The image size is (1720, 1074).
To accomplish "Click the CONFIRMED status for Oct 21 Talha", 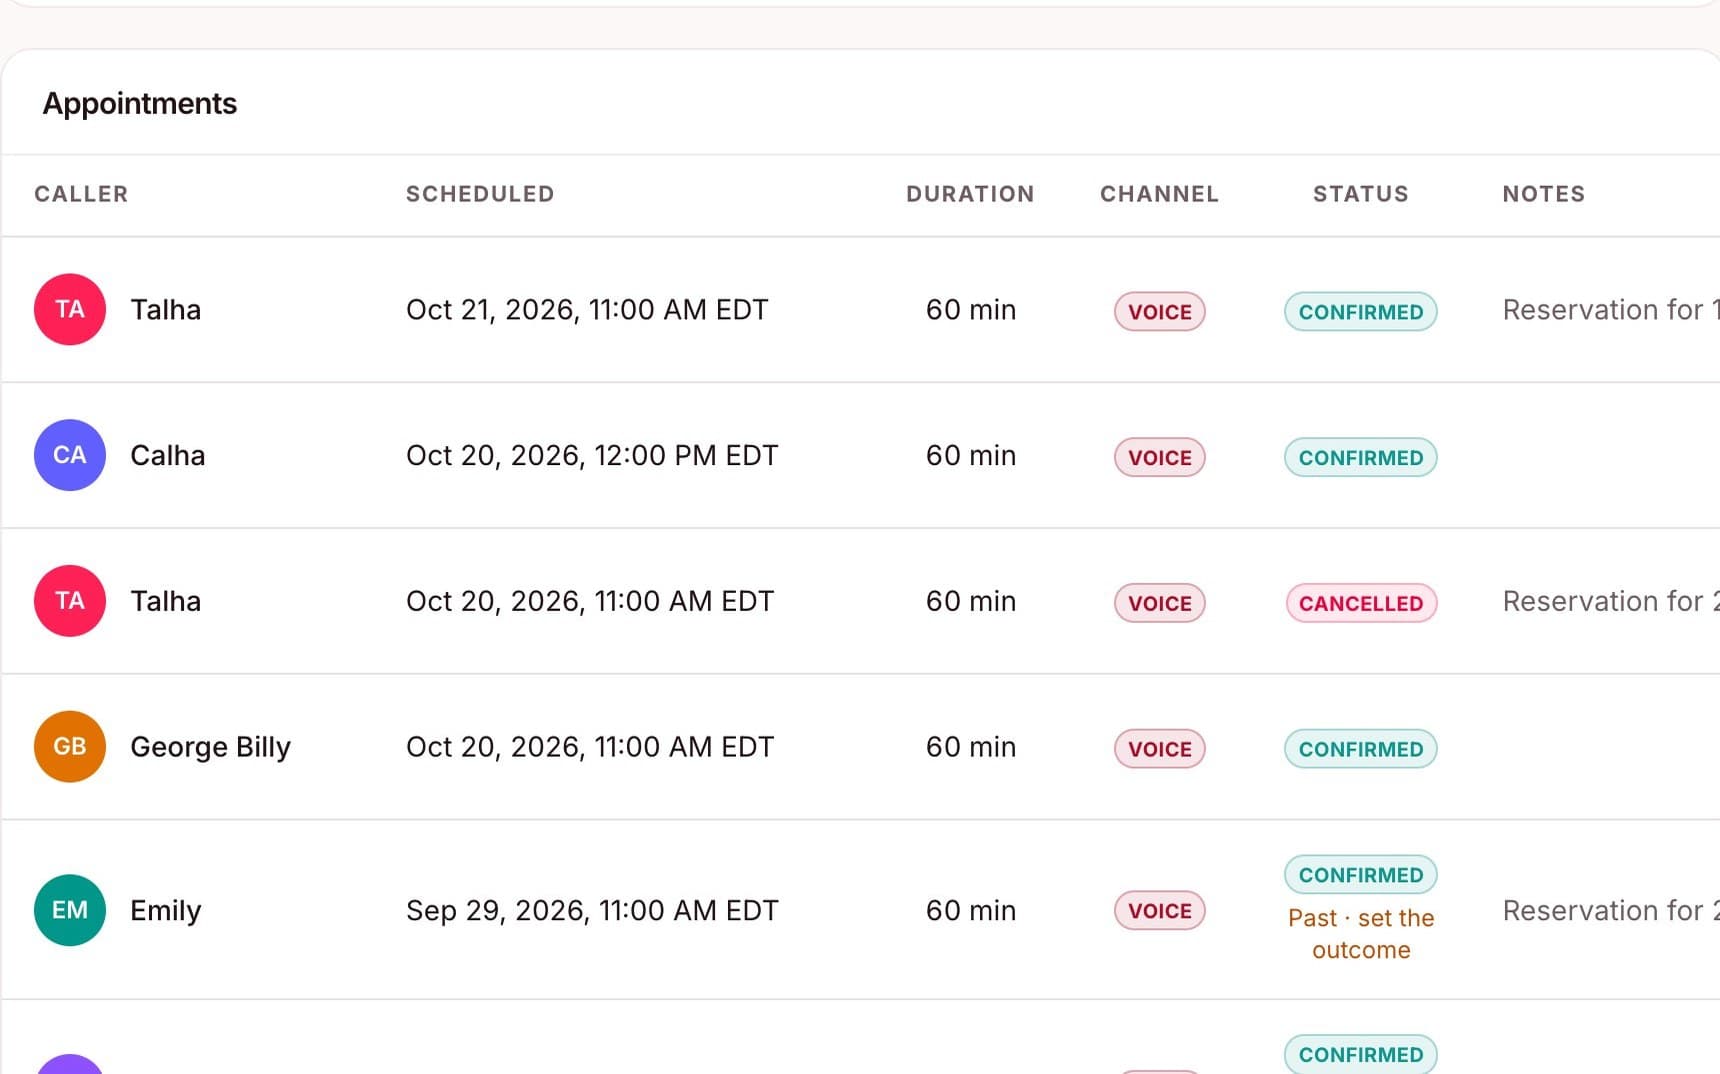I will pyautogui.click(x=1361, y=311).
